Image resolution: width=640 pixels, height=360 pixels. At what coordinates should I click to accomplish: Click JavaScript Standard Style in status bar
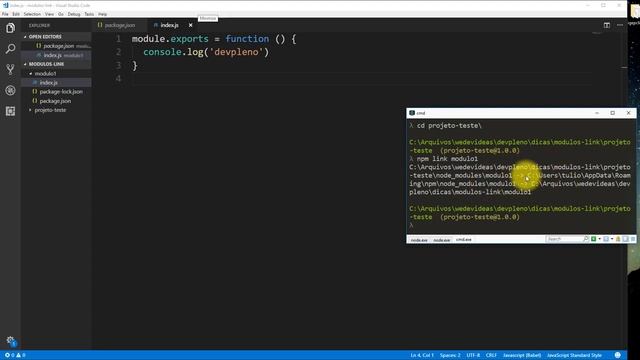pyautogui.click(x=574, y=355)
